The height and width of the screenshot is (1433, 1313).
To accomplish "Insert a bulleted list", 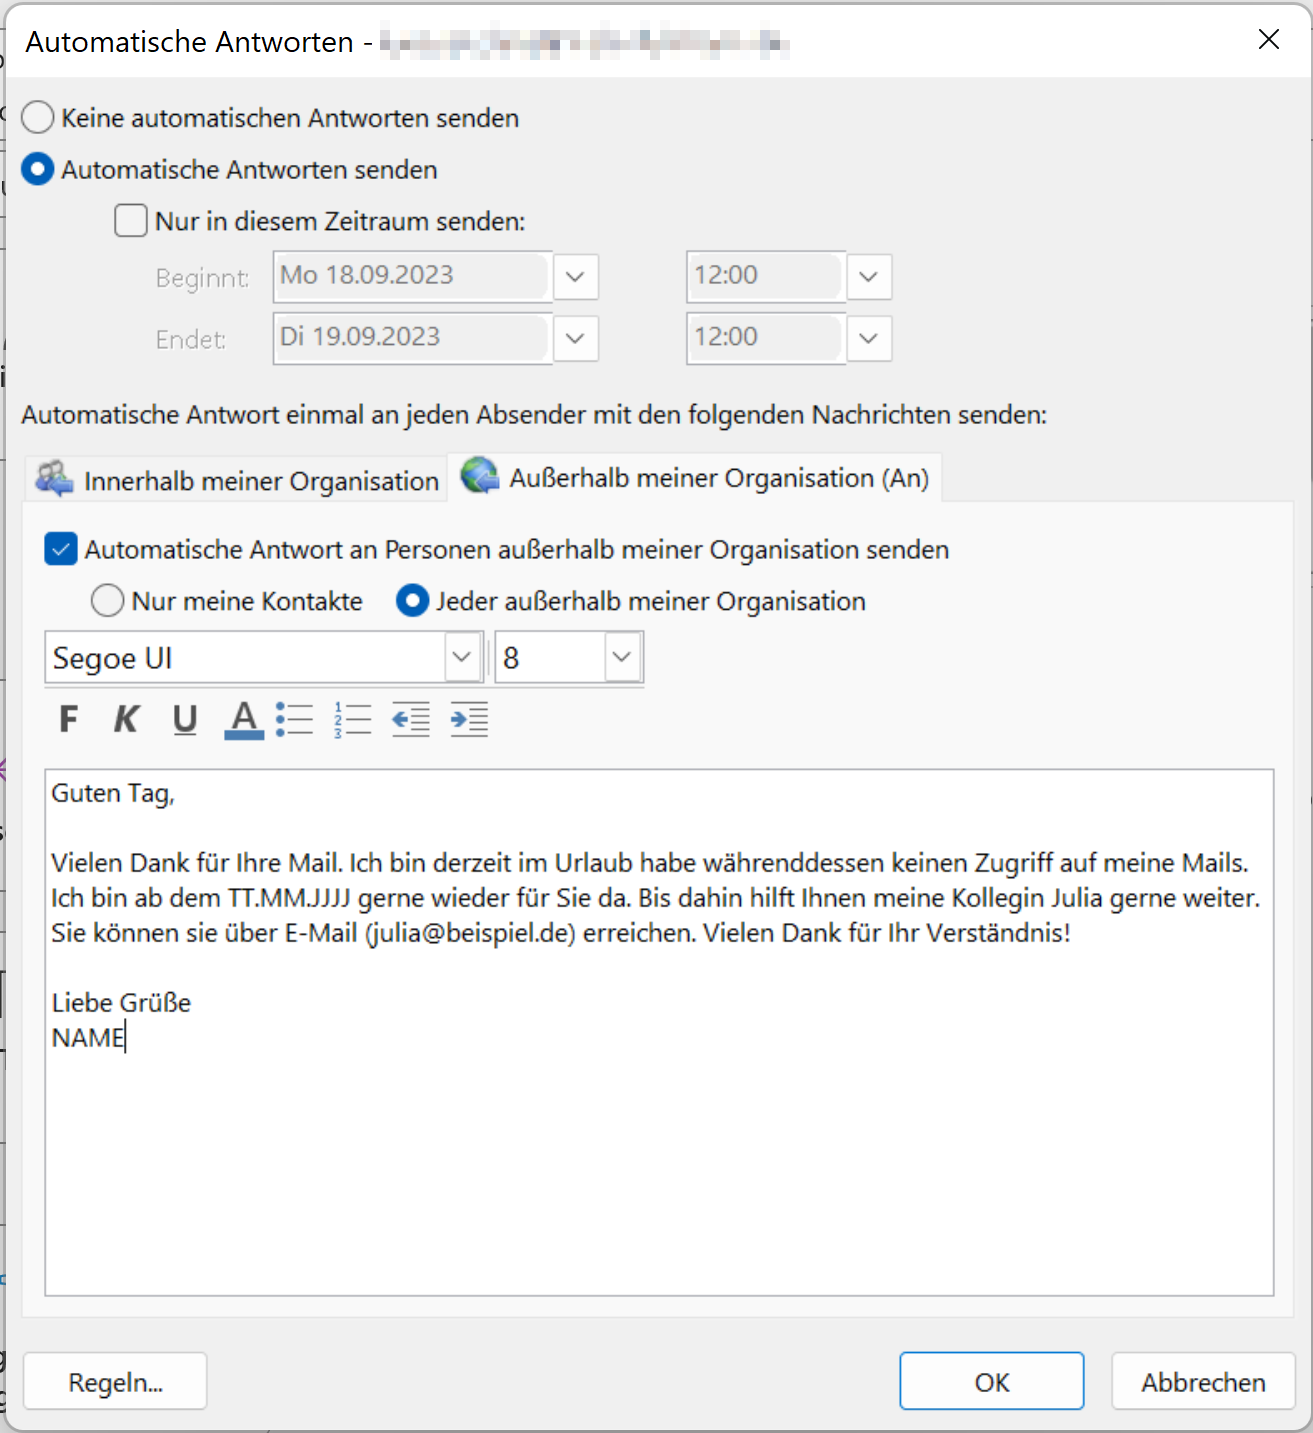I will (x=295, y=718).
